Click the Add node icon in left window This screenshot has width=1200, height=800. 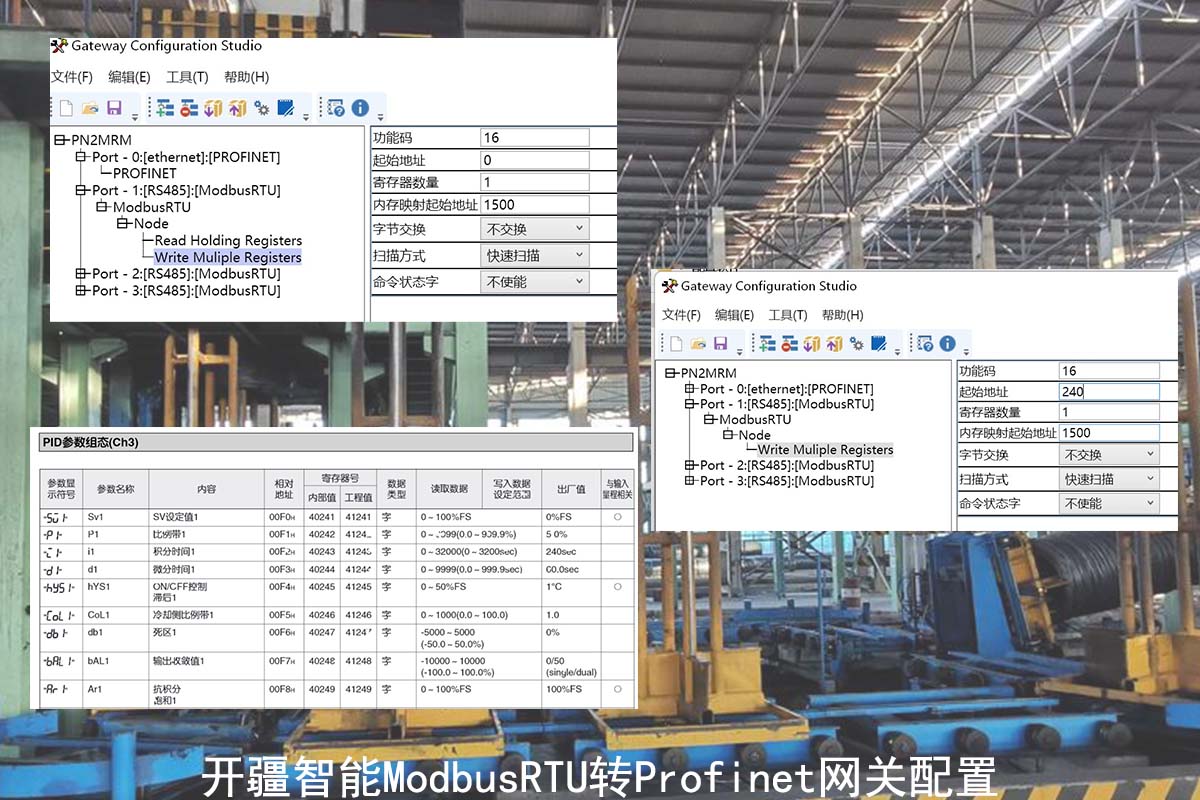[x=165, y=108]
